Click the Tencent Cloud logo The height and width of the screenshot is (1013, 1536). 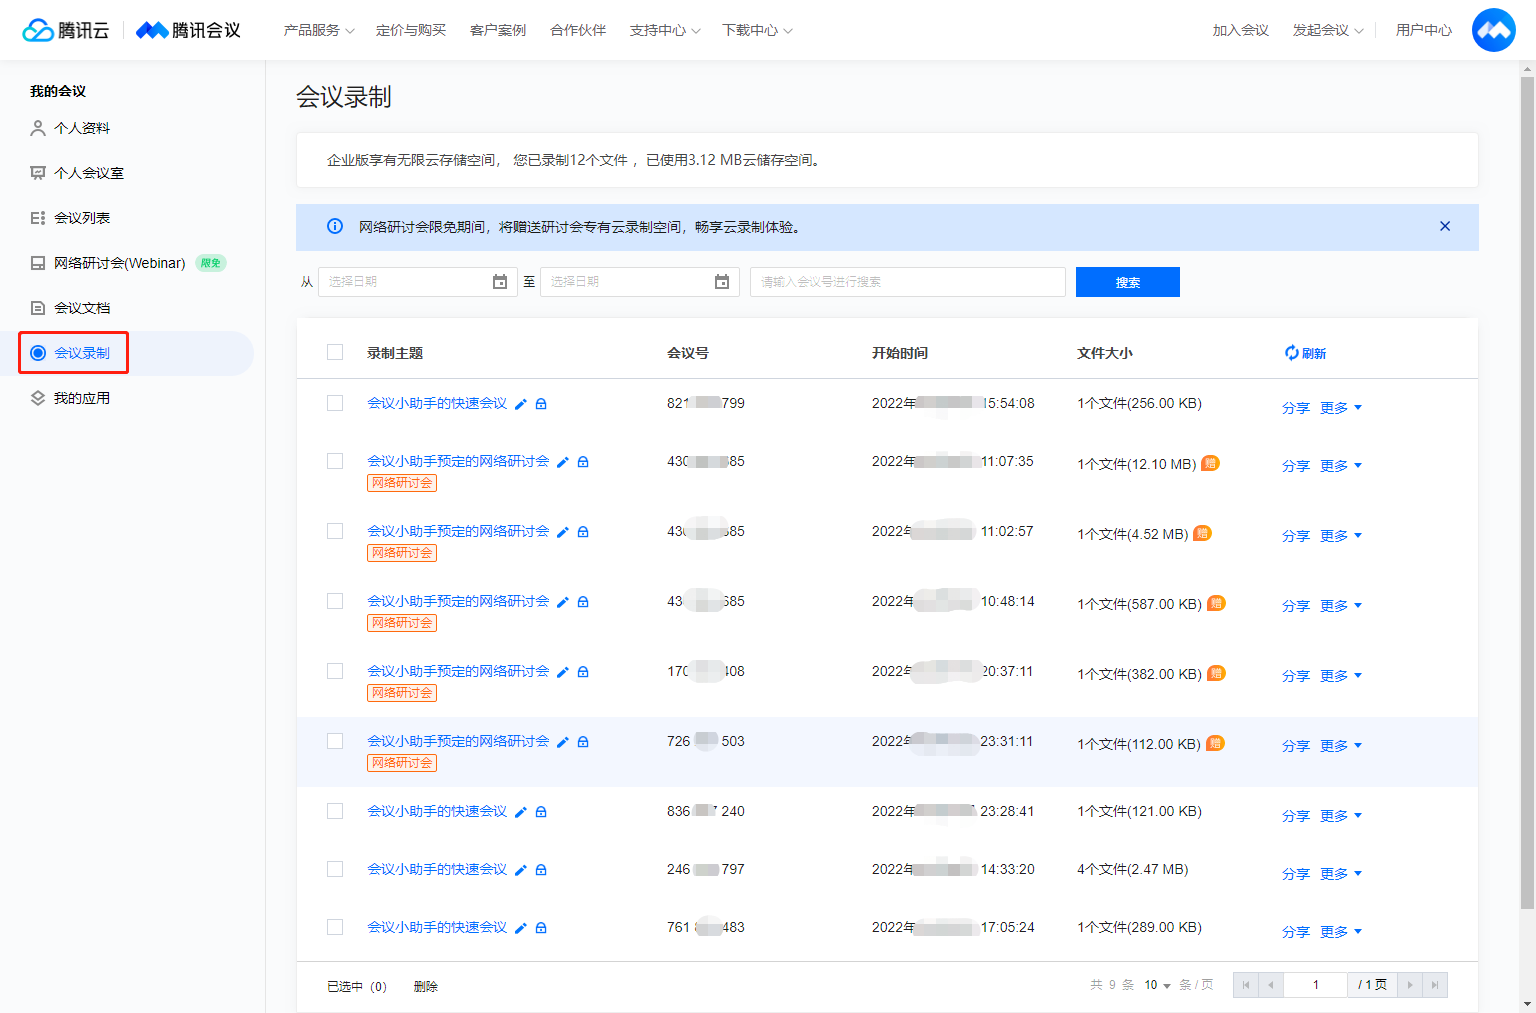[x=65, y=30]
